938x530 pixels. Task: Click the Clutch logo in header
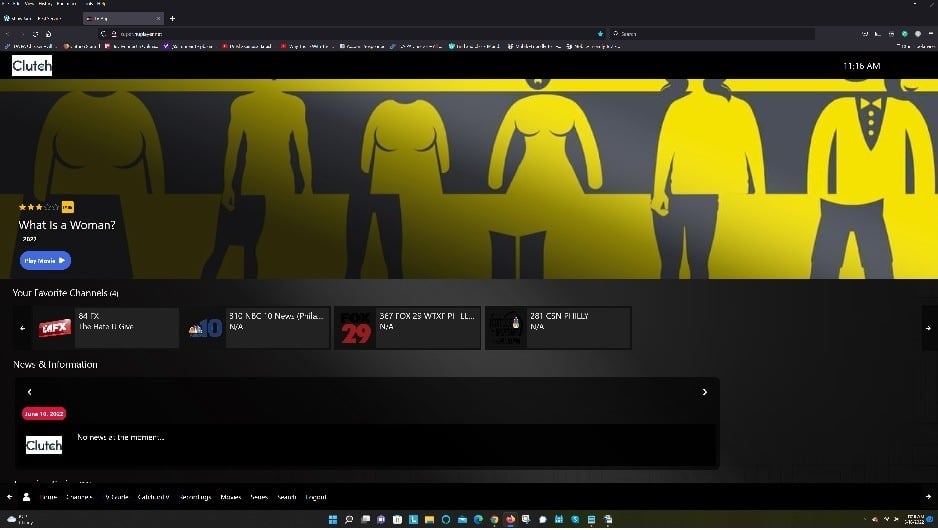(x=32, y=66)
